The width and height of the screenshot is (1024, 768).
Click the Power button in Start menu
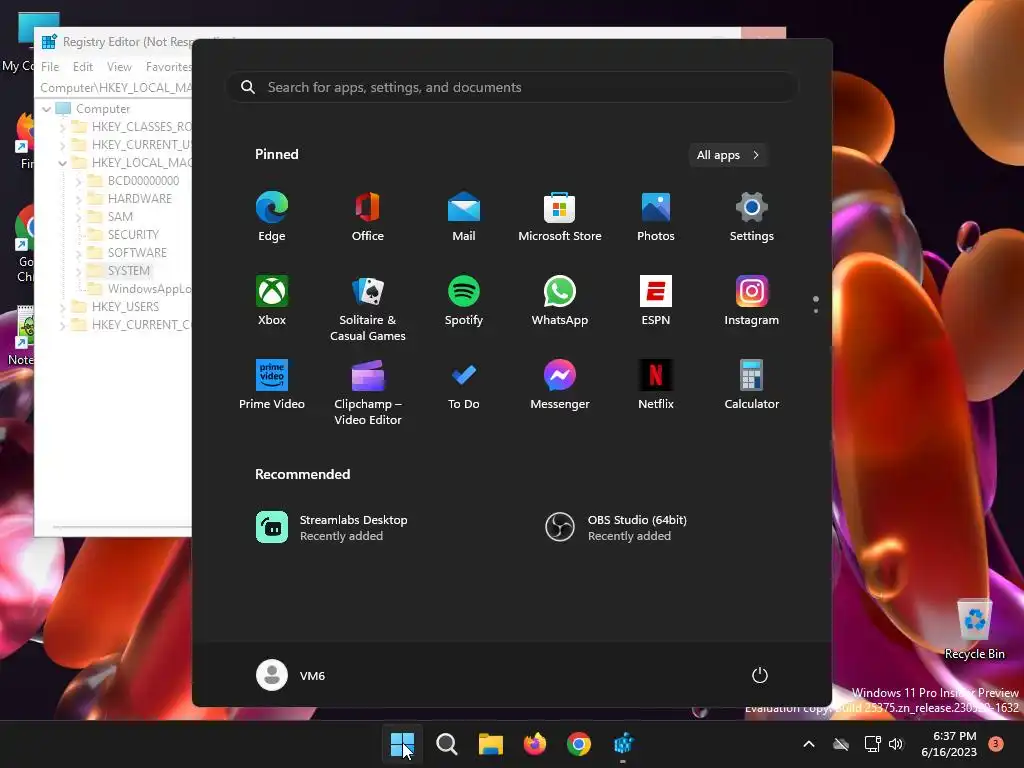click(760, 675)
